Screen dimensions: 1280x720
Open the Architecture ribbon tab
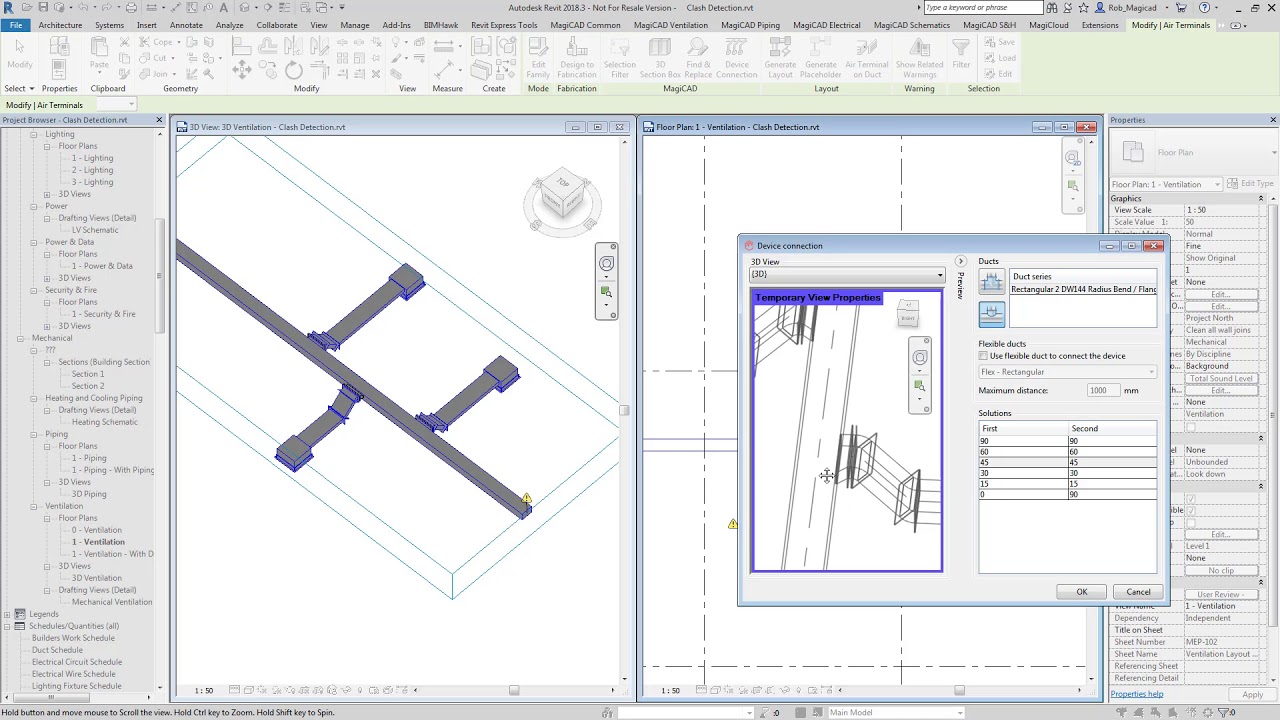tap(60, 25)
